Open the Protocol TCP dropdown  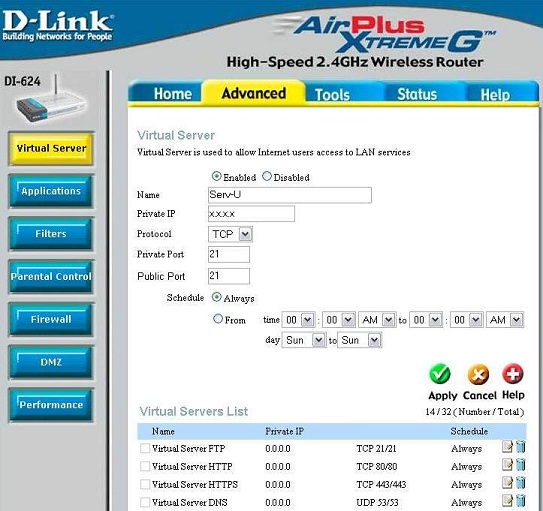pyautogui.click(x=230, y=234)
